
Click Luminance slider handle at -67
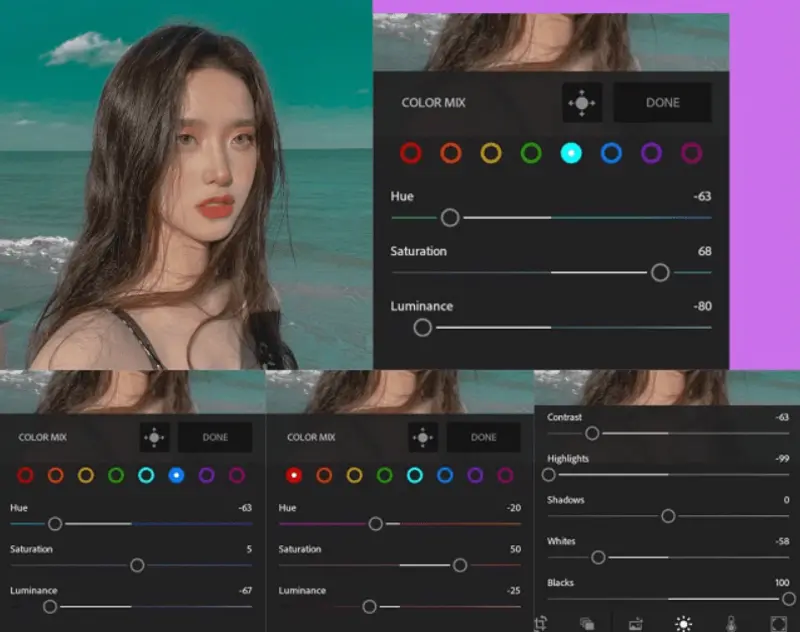(50, 607)
